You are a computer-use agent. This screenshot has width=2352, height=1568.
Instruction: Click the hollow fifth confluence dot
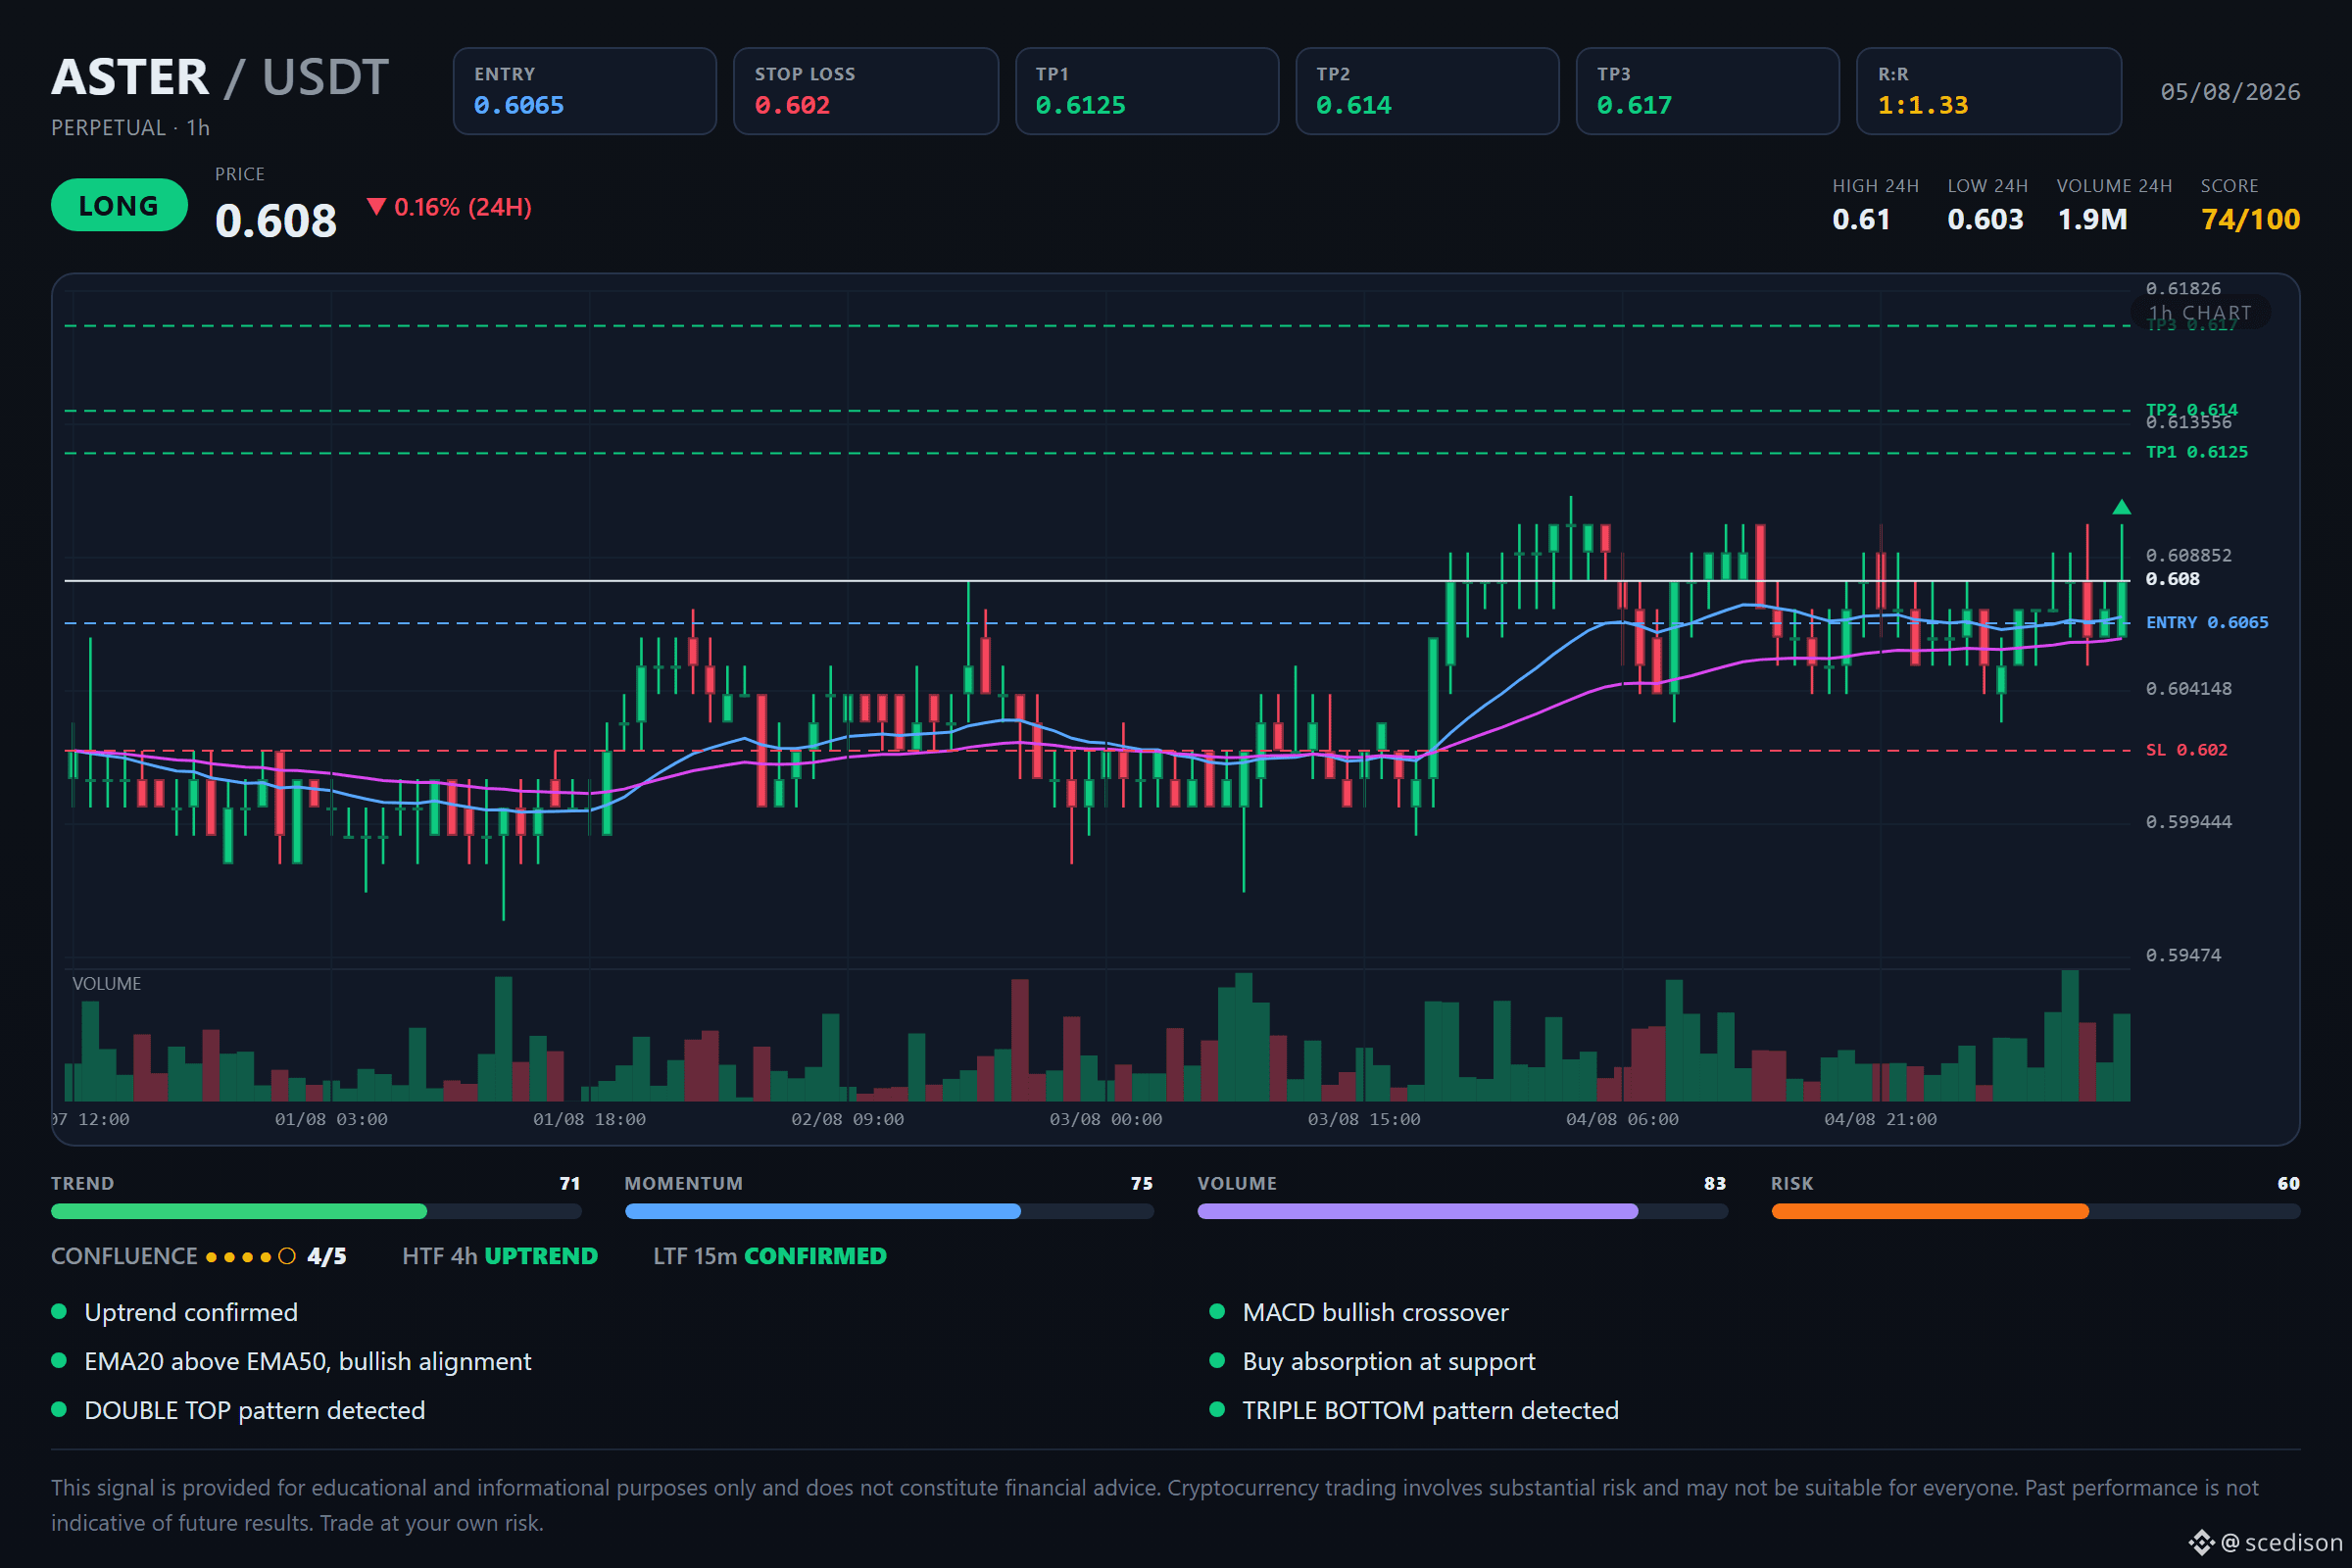[x=287, y=1257]
